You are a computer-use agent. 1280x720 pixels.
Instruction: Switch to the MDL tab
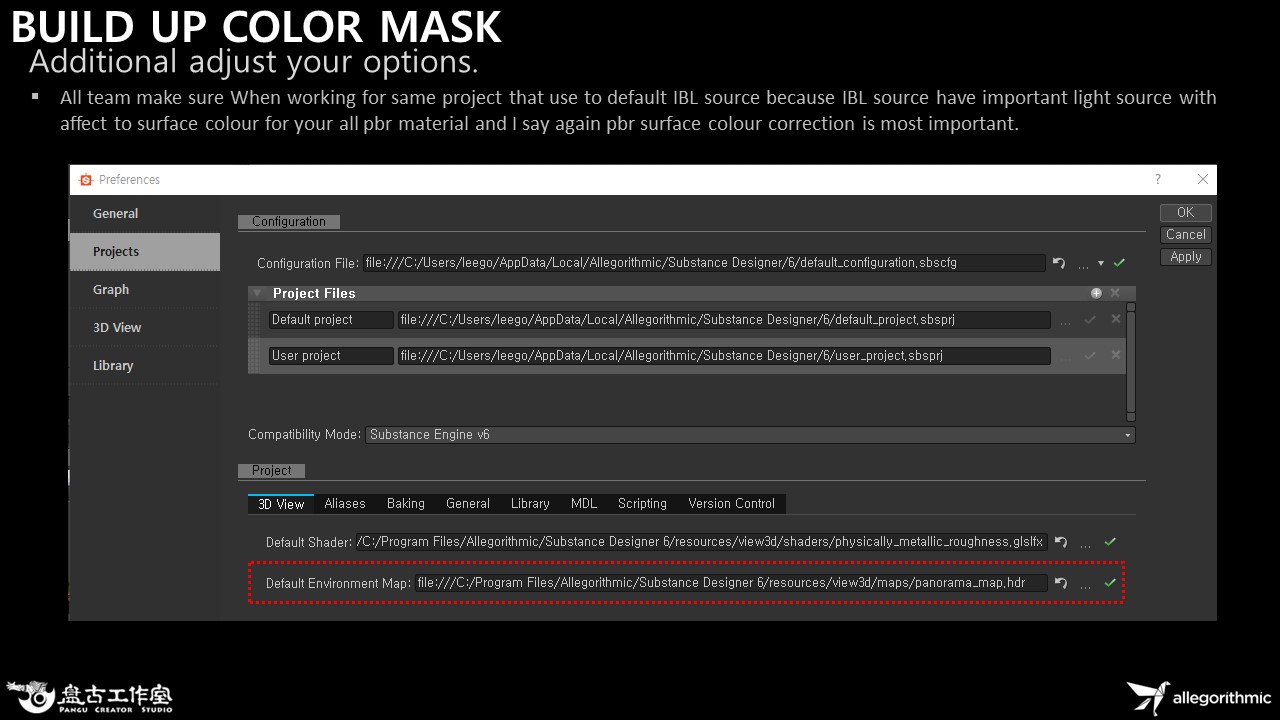(584, 504)
